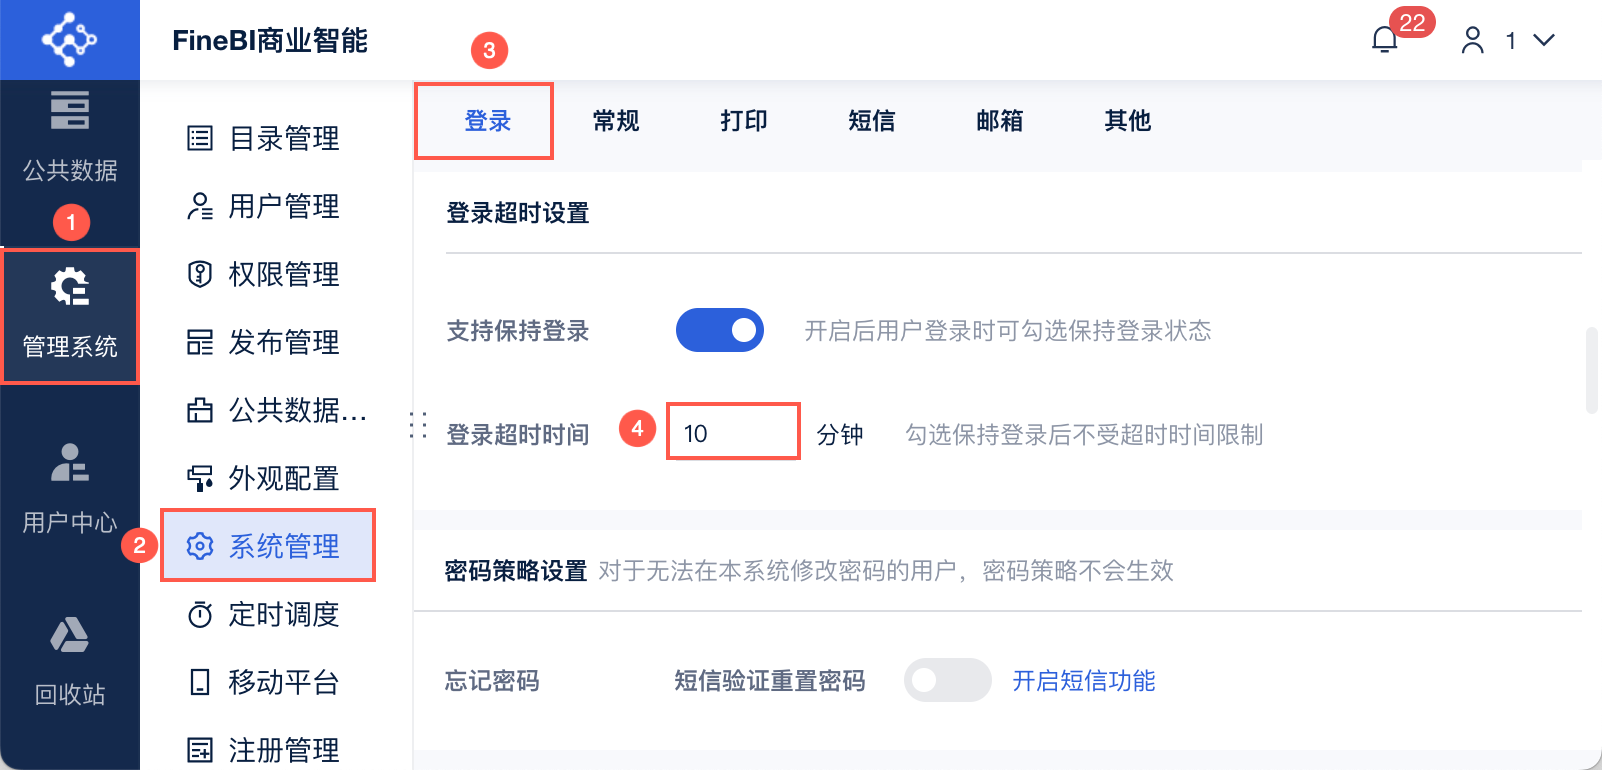
Task: Click the 权限管理 shield icon
Action: 200,274
